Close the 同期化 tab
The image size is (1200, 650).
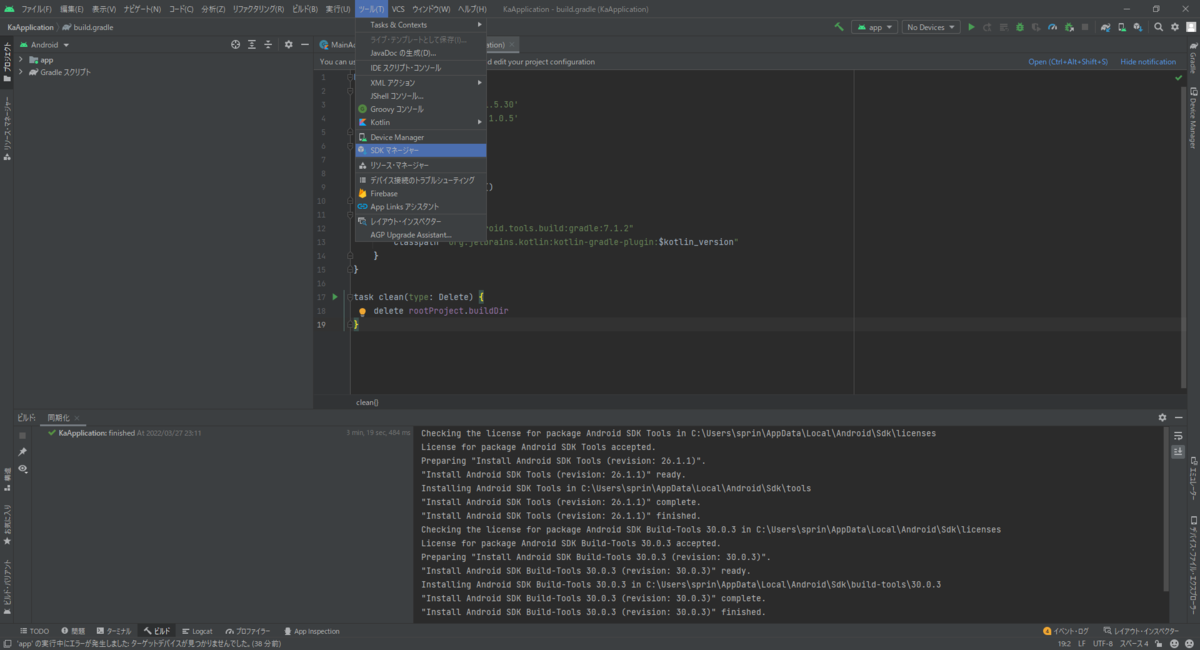click(x=77, y=417)
